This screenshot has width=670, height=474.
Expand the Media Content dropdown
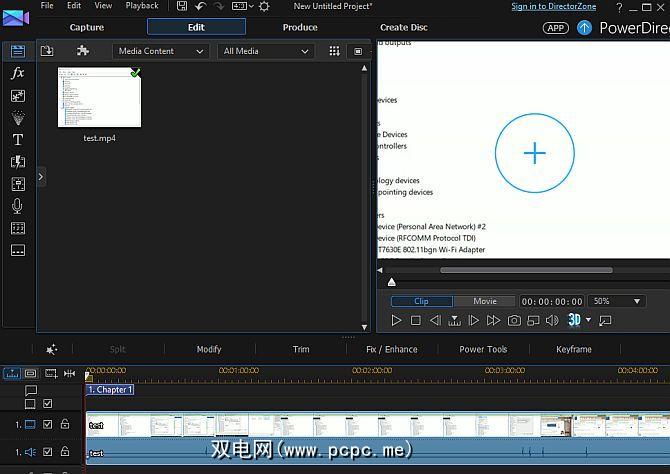coord(160,51)
